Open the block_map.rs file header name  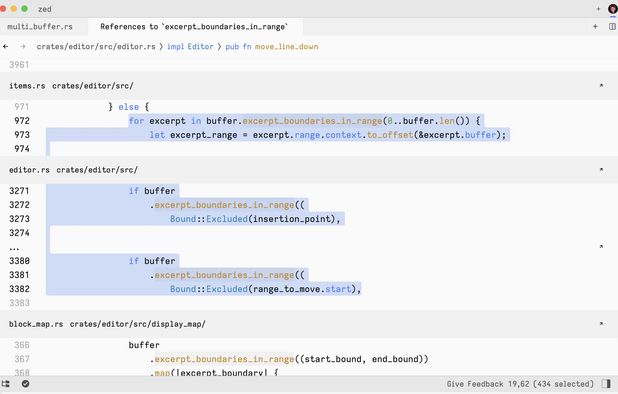(x=36, y=324)
